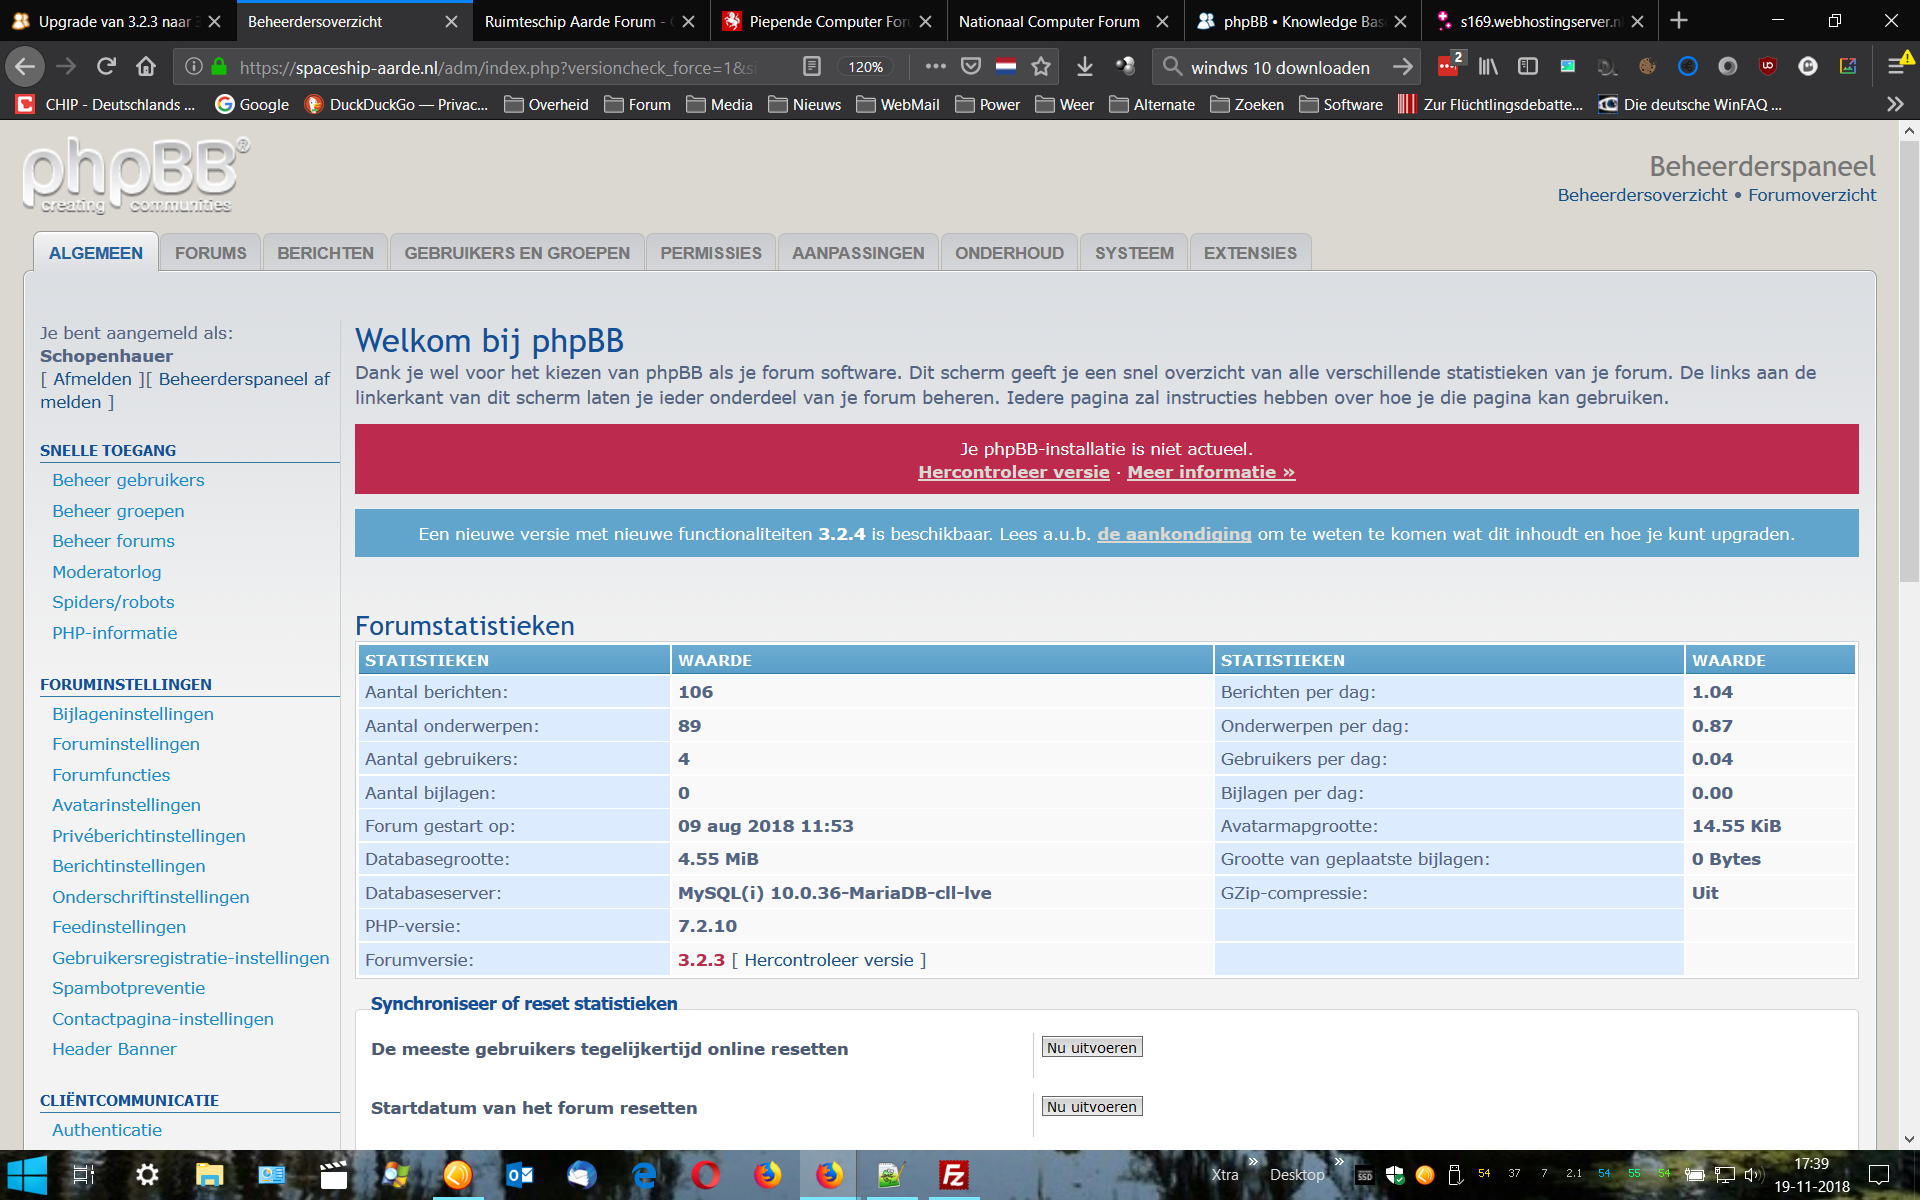Viewport: 1920px width, 1200px height.
Task: Open the WebMail bookmarks folder
Action: point(897,104)
